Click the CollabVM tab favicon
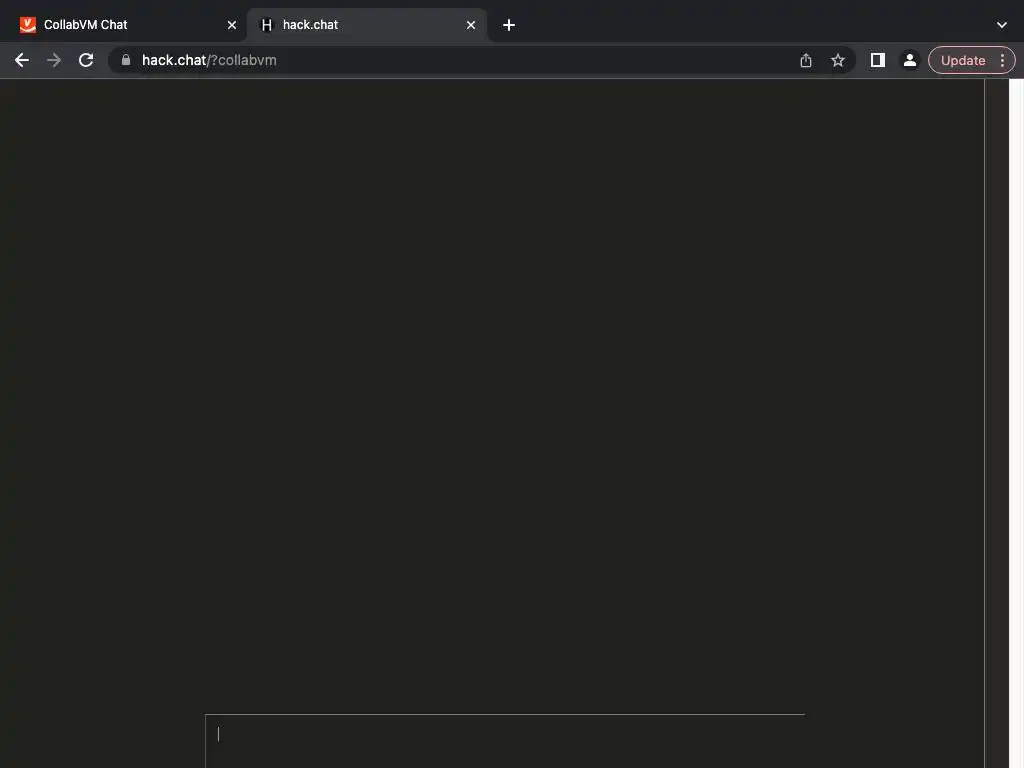This screenshot has width=1024, height=768. point(27,25)
